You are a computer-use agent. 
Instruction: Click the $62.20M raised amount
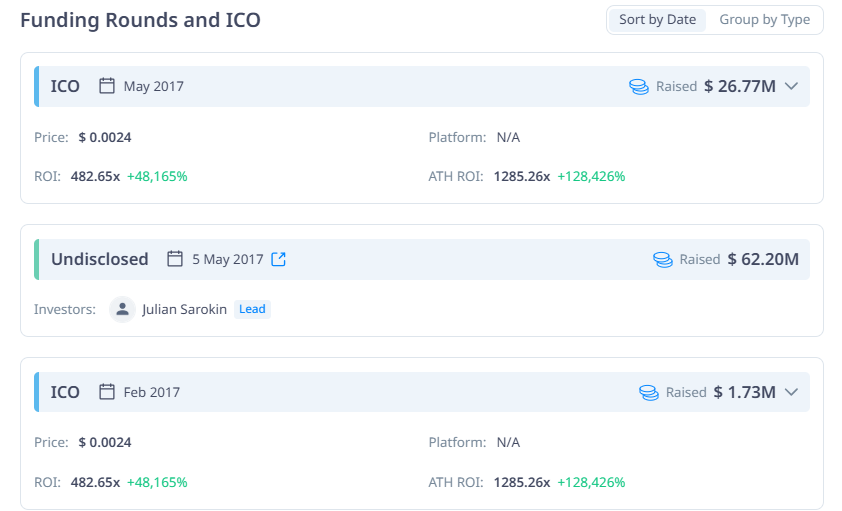pyautogui.click(x=763, y=259)
